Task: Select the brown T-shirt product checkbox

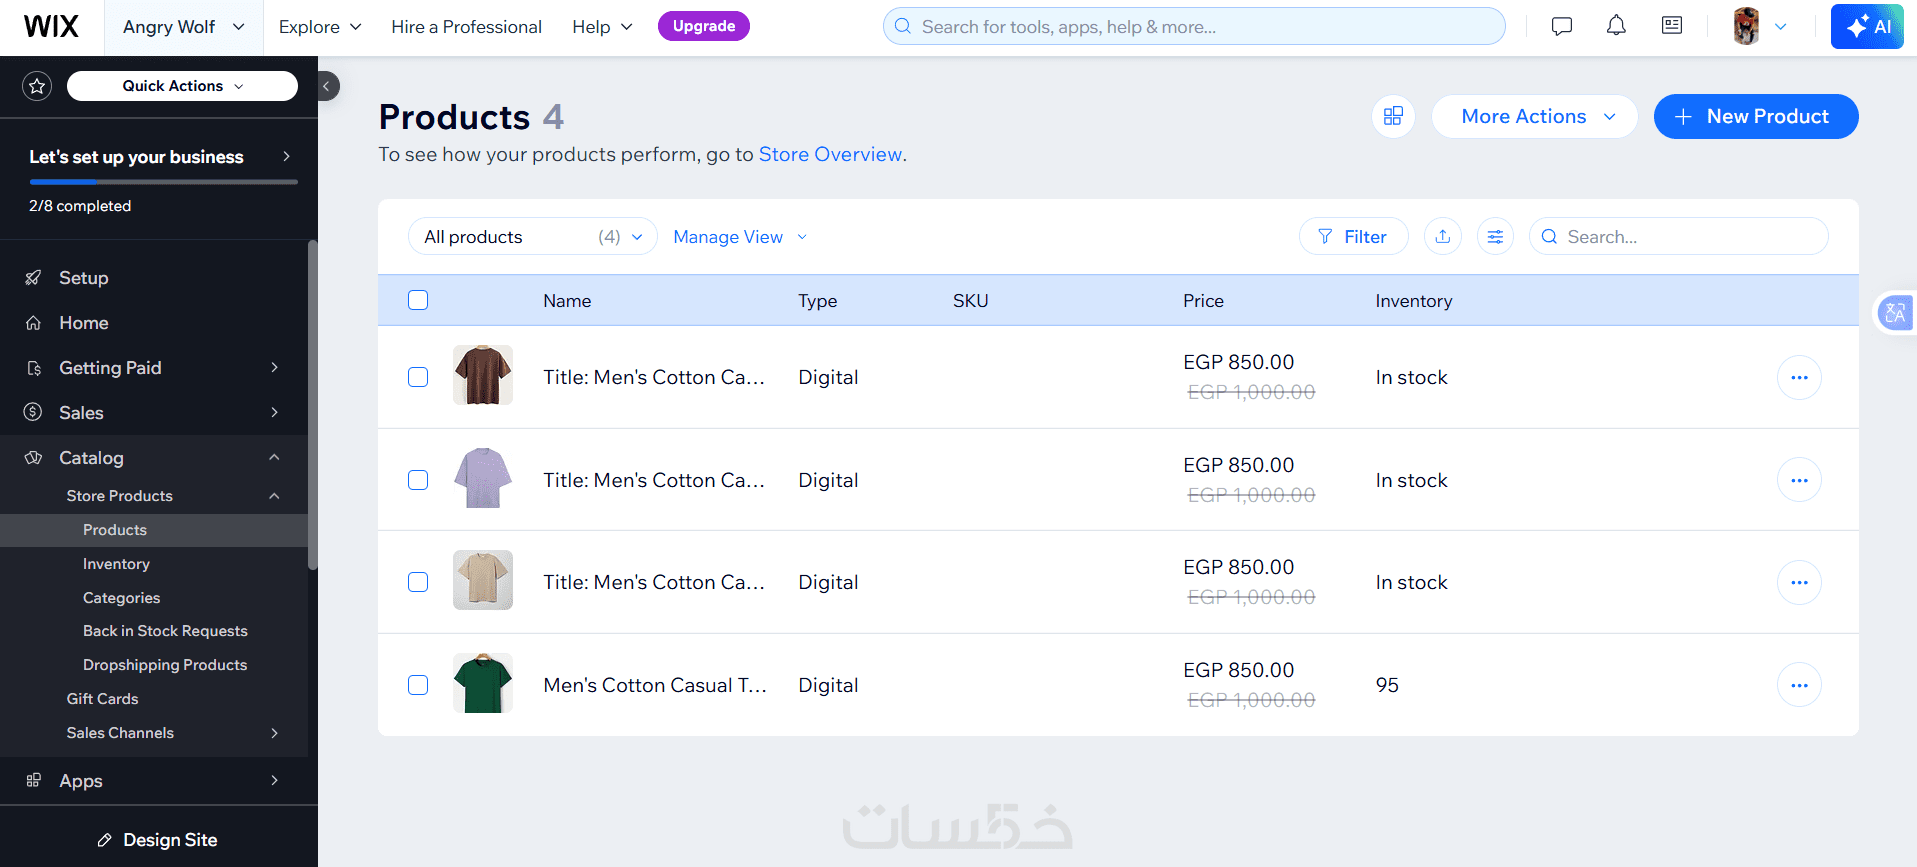Action: 418,377
